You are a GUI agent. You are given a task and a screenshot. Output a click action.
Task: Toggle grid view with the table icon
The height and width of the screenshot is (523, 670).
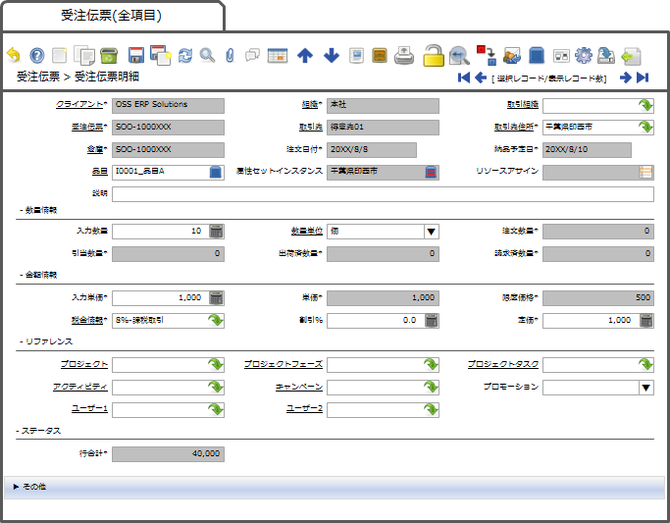pyautogui.click(x=278, y=56)
